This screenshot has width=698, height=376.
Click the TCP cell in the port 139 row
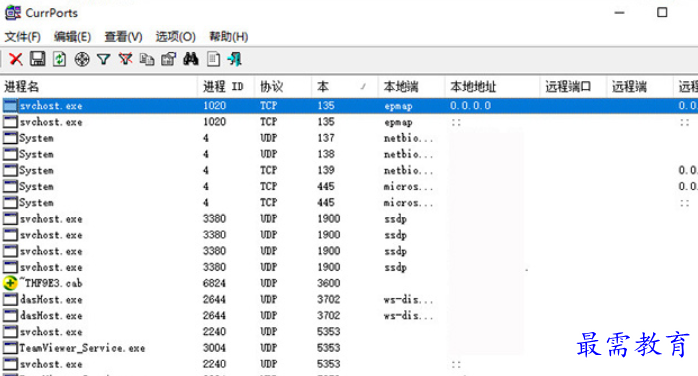[268, 170]
